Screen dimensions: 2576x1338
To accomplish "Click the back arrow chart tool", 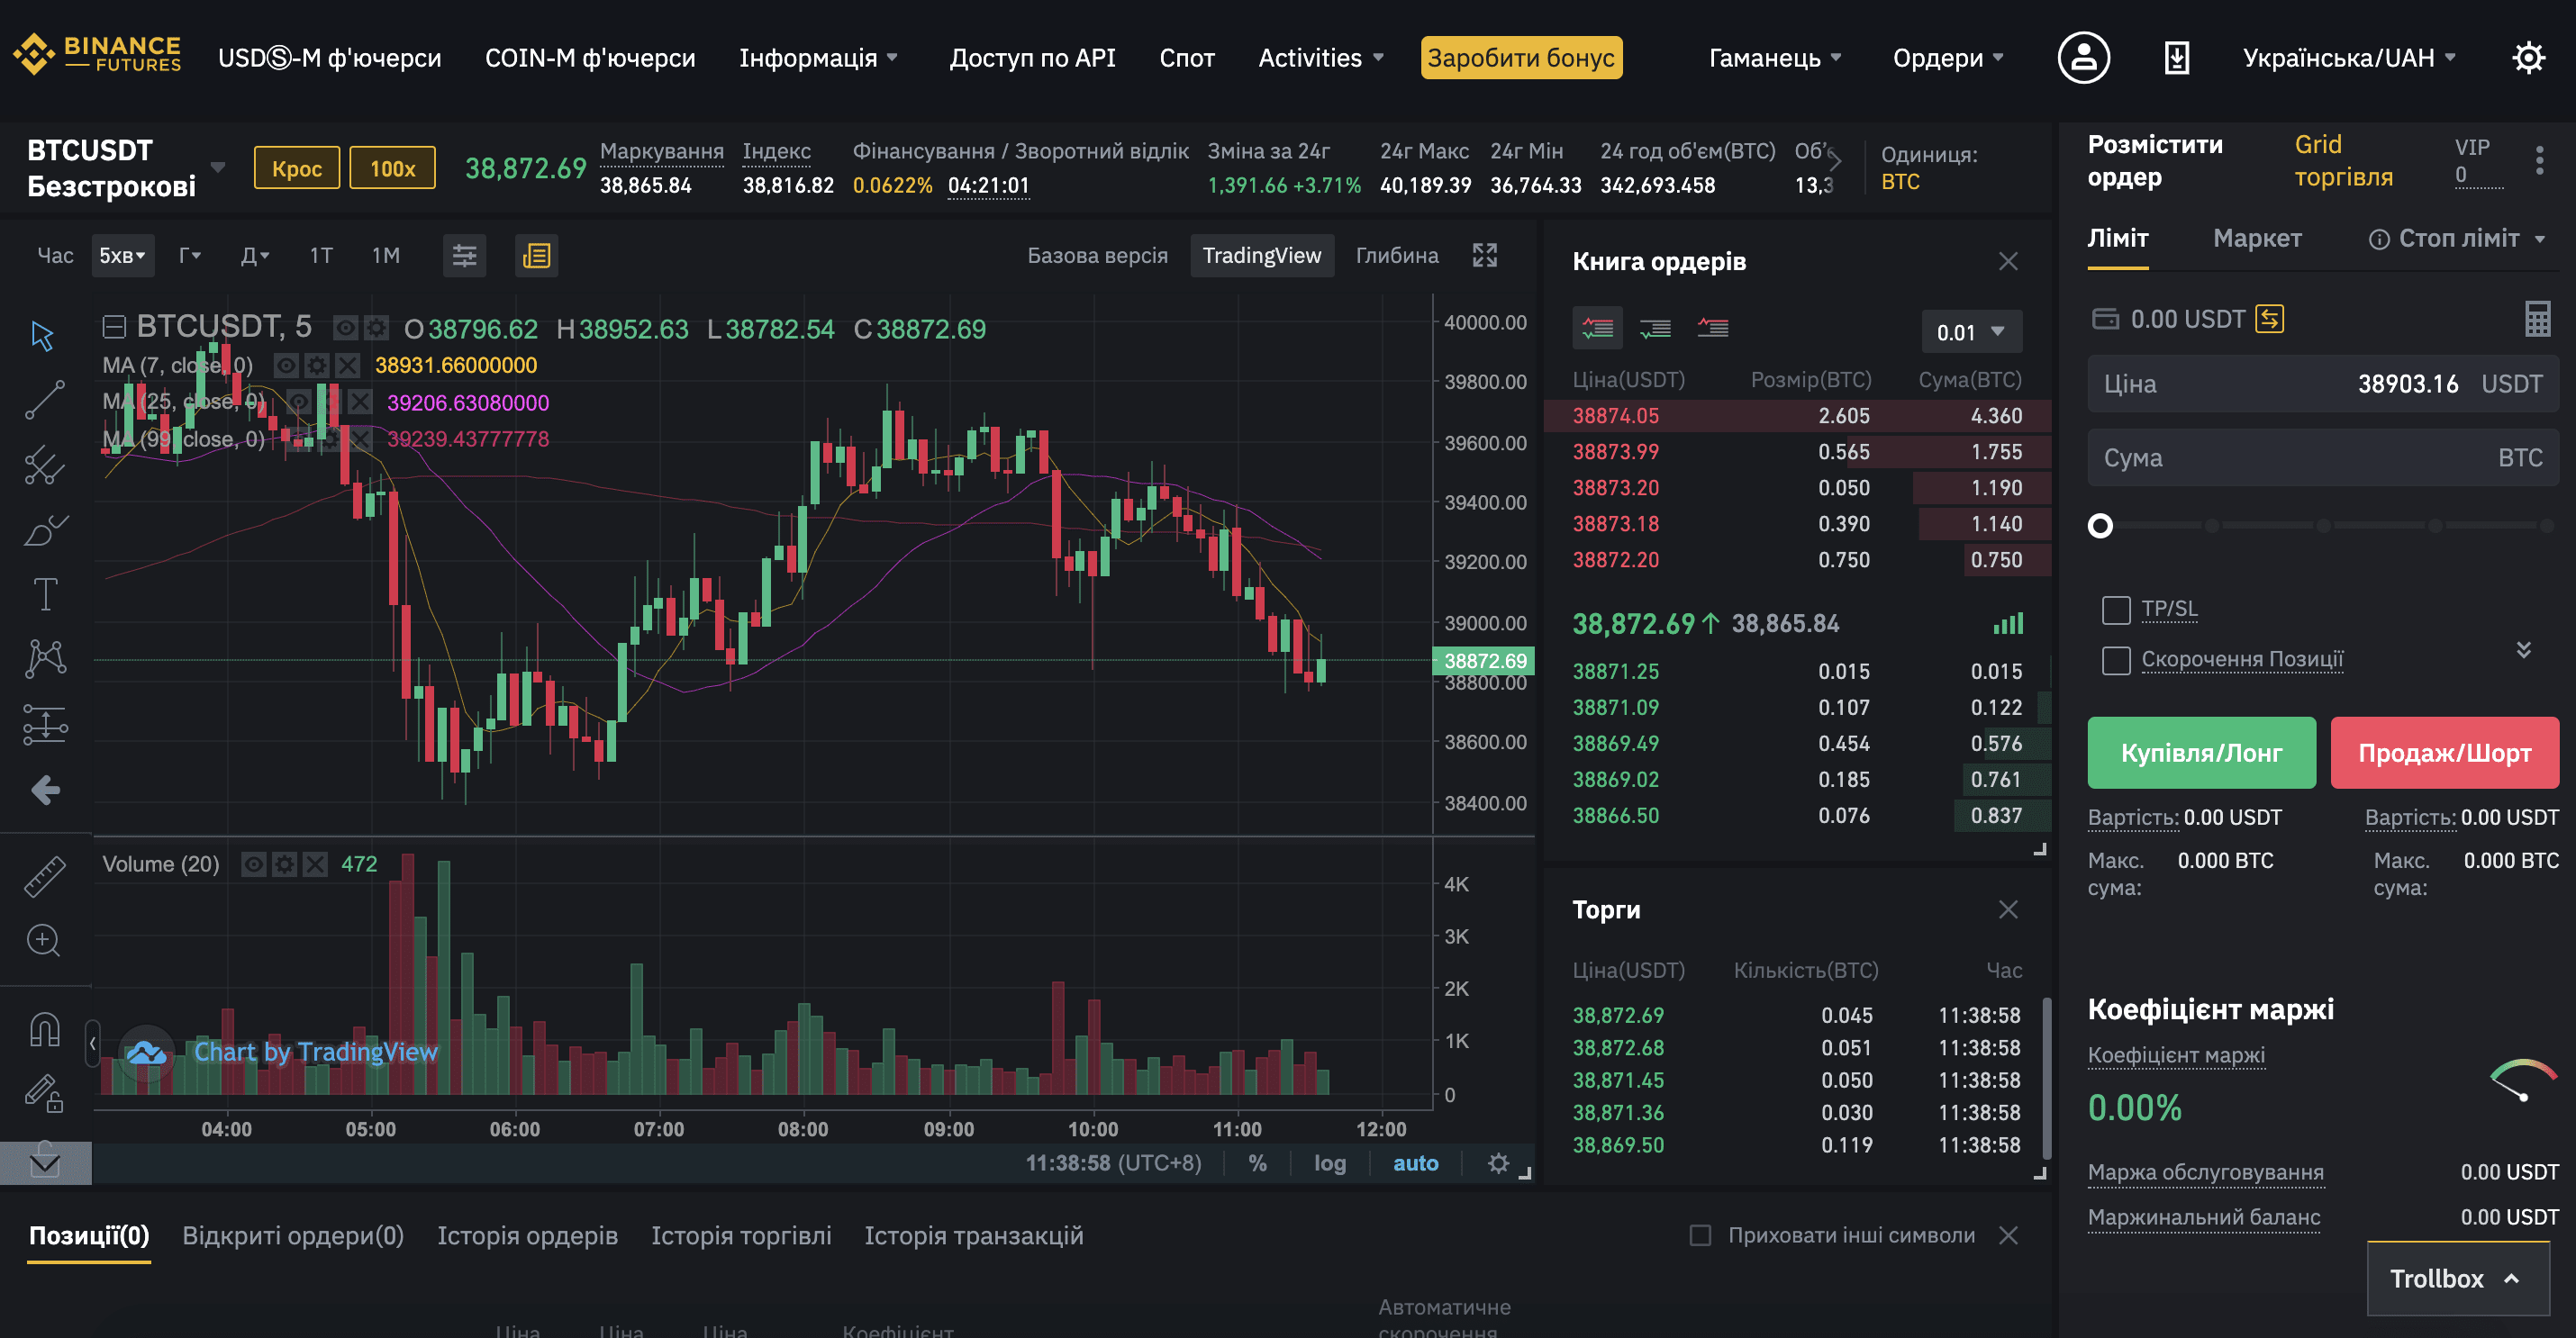I will click(45, 790).
